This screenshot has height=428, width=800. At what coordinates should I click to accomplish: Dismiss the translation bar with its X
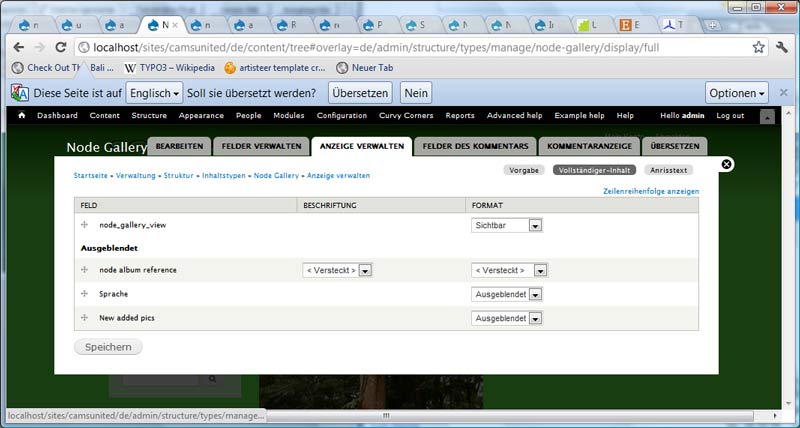click(784, 93)
